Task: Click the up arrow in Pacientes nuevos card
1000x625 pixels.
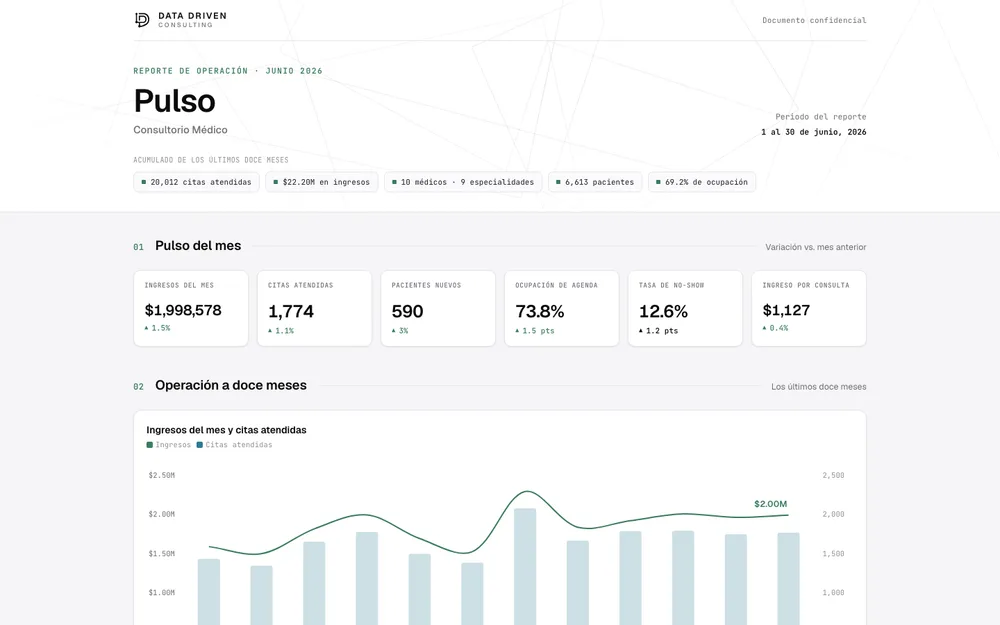Action: pos(393,330)
